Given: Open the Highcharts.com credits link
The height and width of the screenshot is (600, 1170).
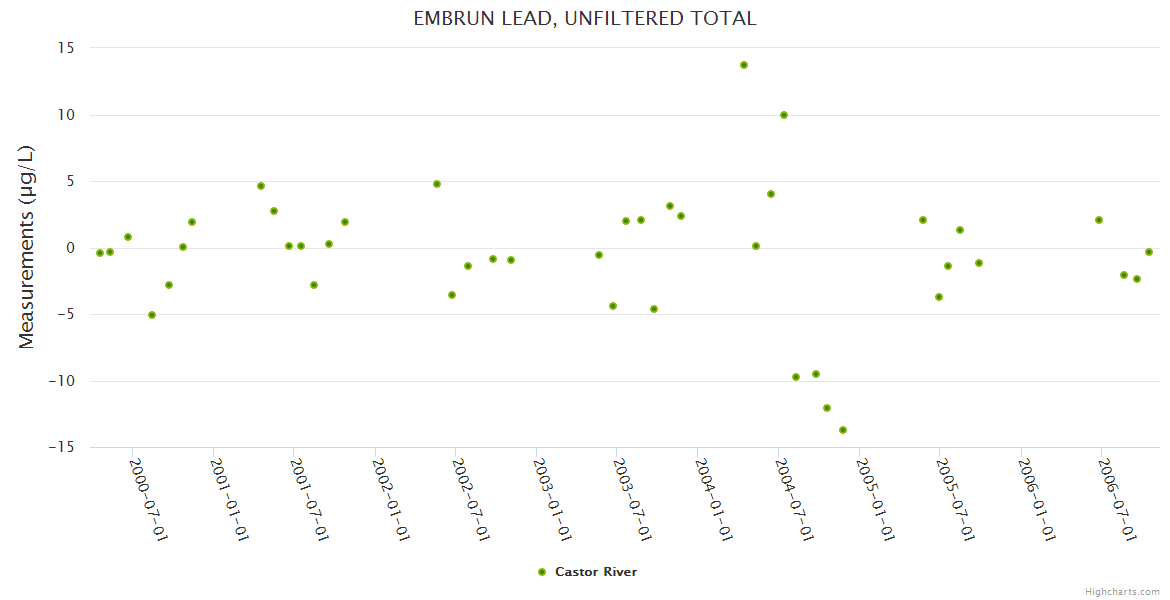Looking at the screenshot, I should [1122, 591].
